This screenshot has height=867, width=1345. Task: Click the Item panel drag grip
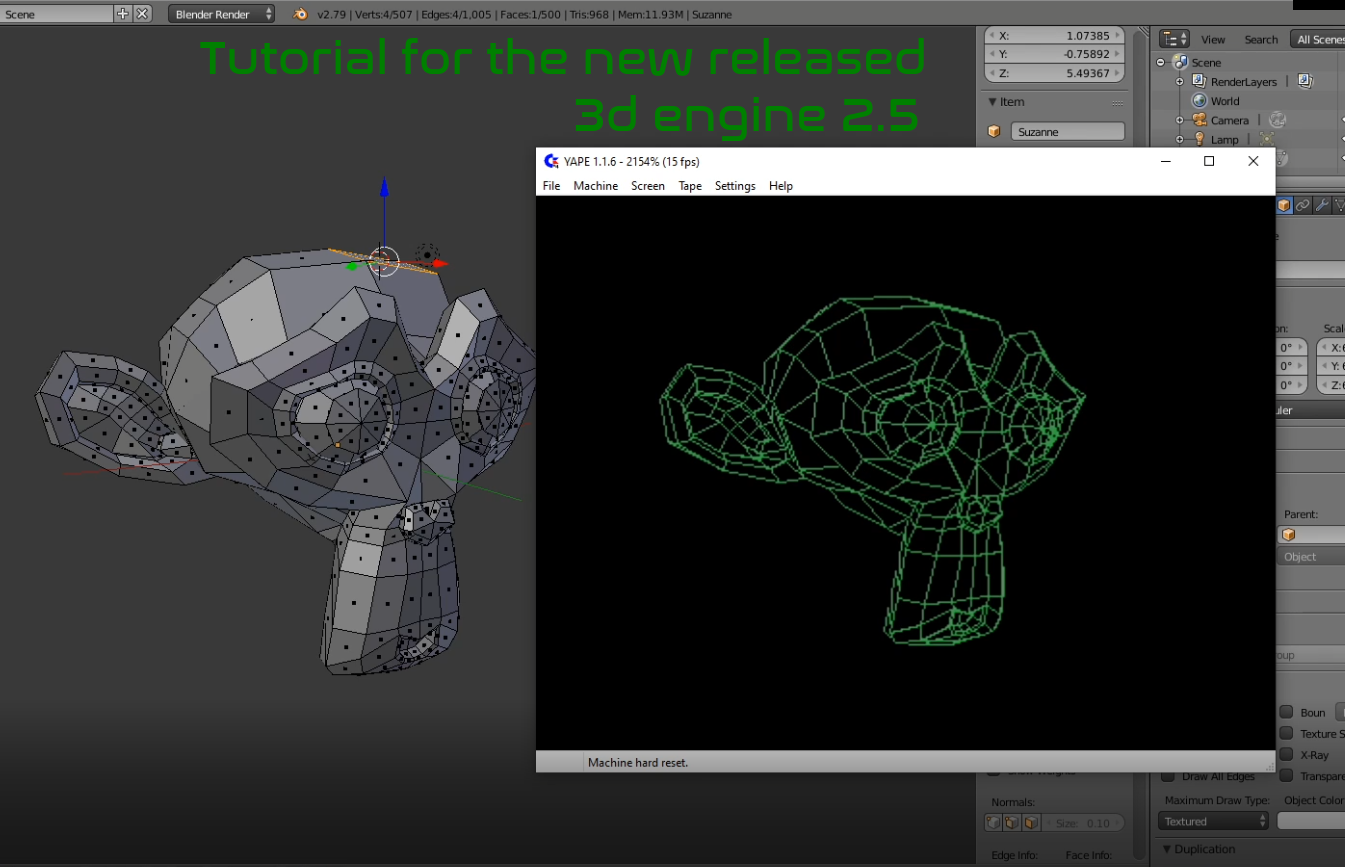click(x=1118, y=104)
